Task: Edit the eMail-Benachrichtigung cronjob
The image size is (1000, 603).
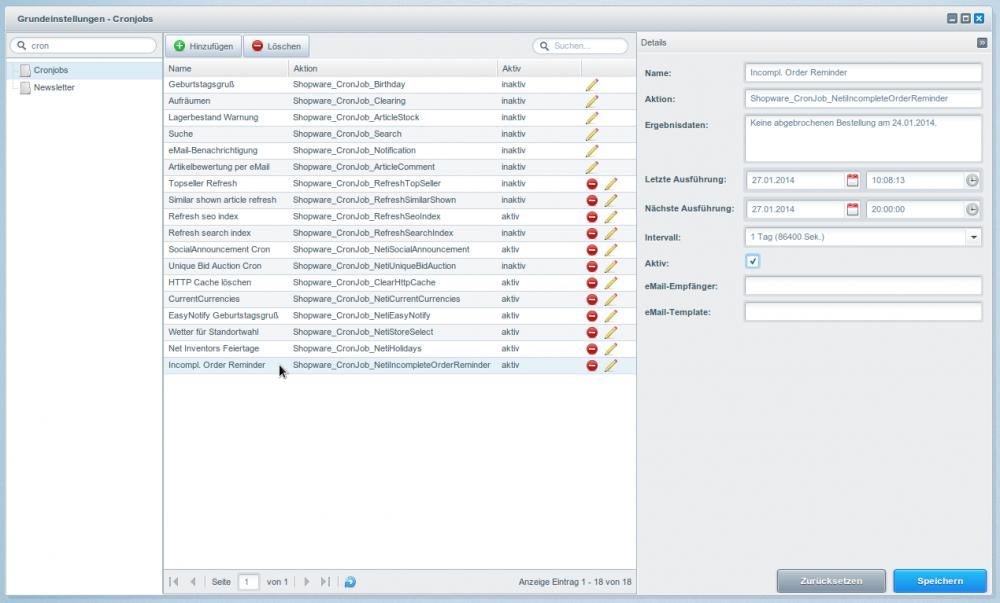Action: coord(592,151)
